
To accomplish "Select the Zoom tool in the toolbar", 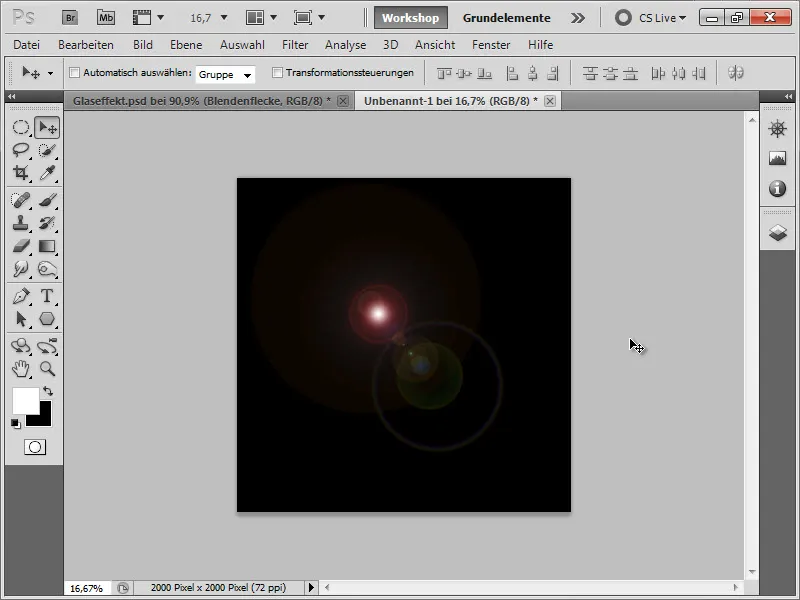I will click(x=46, y=368).
